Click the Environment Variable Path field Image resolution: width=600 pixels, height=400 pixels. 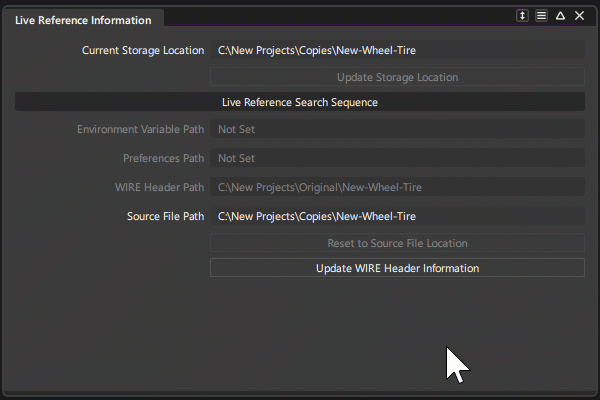pyautogui.click(x=397, y=129)
